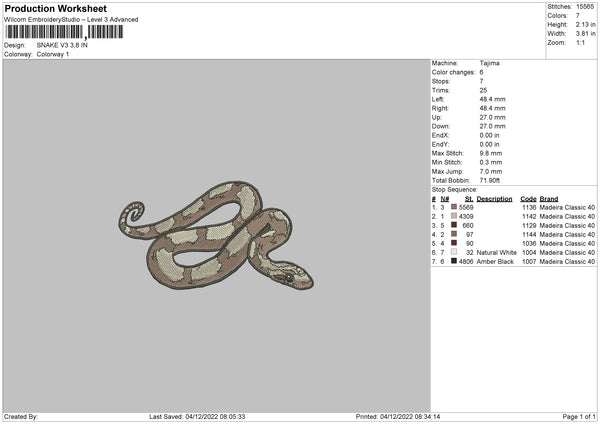Viewport: 600px width, 424px height.
Task: Select the color swatch for code 1142
Action: 454,216
